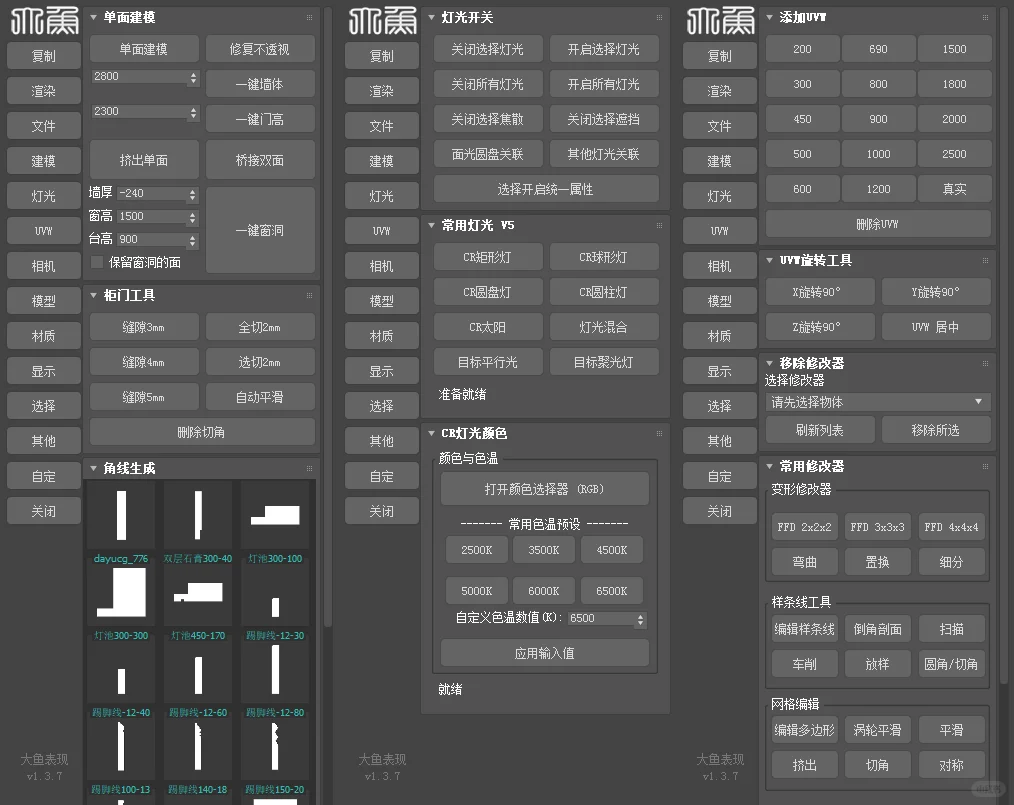
Task: Click the 一键墙体 button
Action: [260, 84]
